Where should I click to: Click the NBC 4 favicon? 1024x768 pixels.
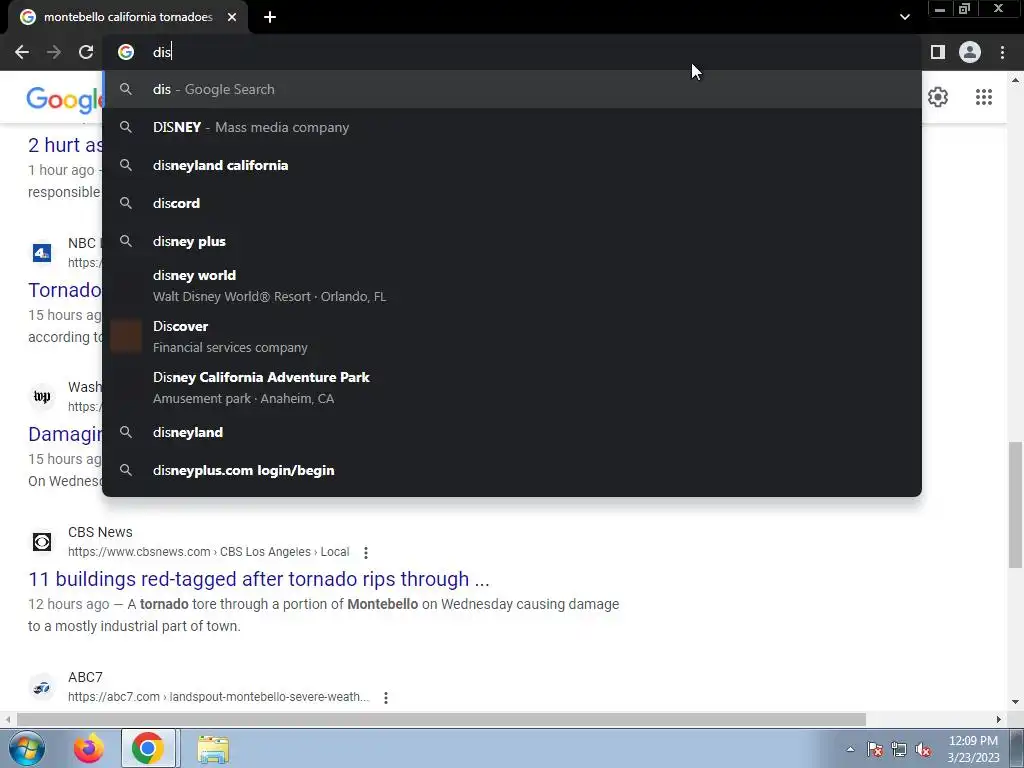(42, 252)
